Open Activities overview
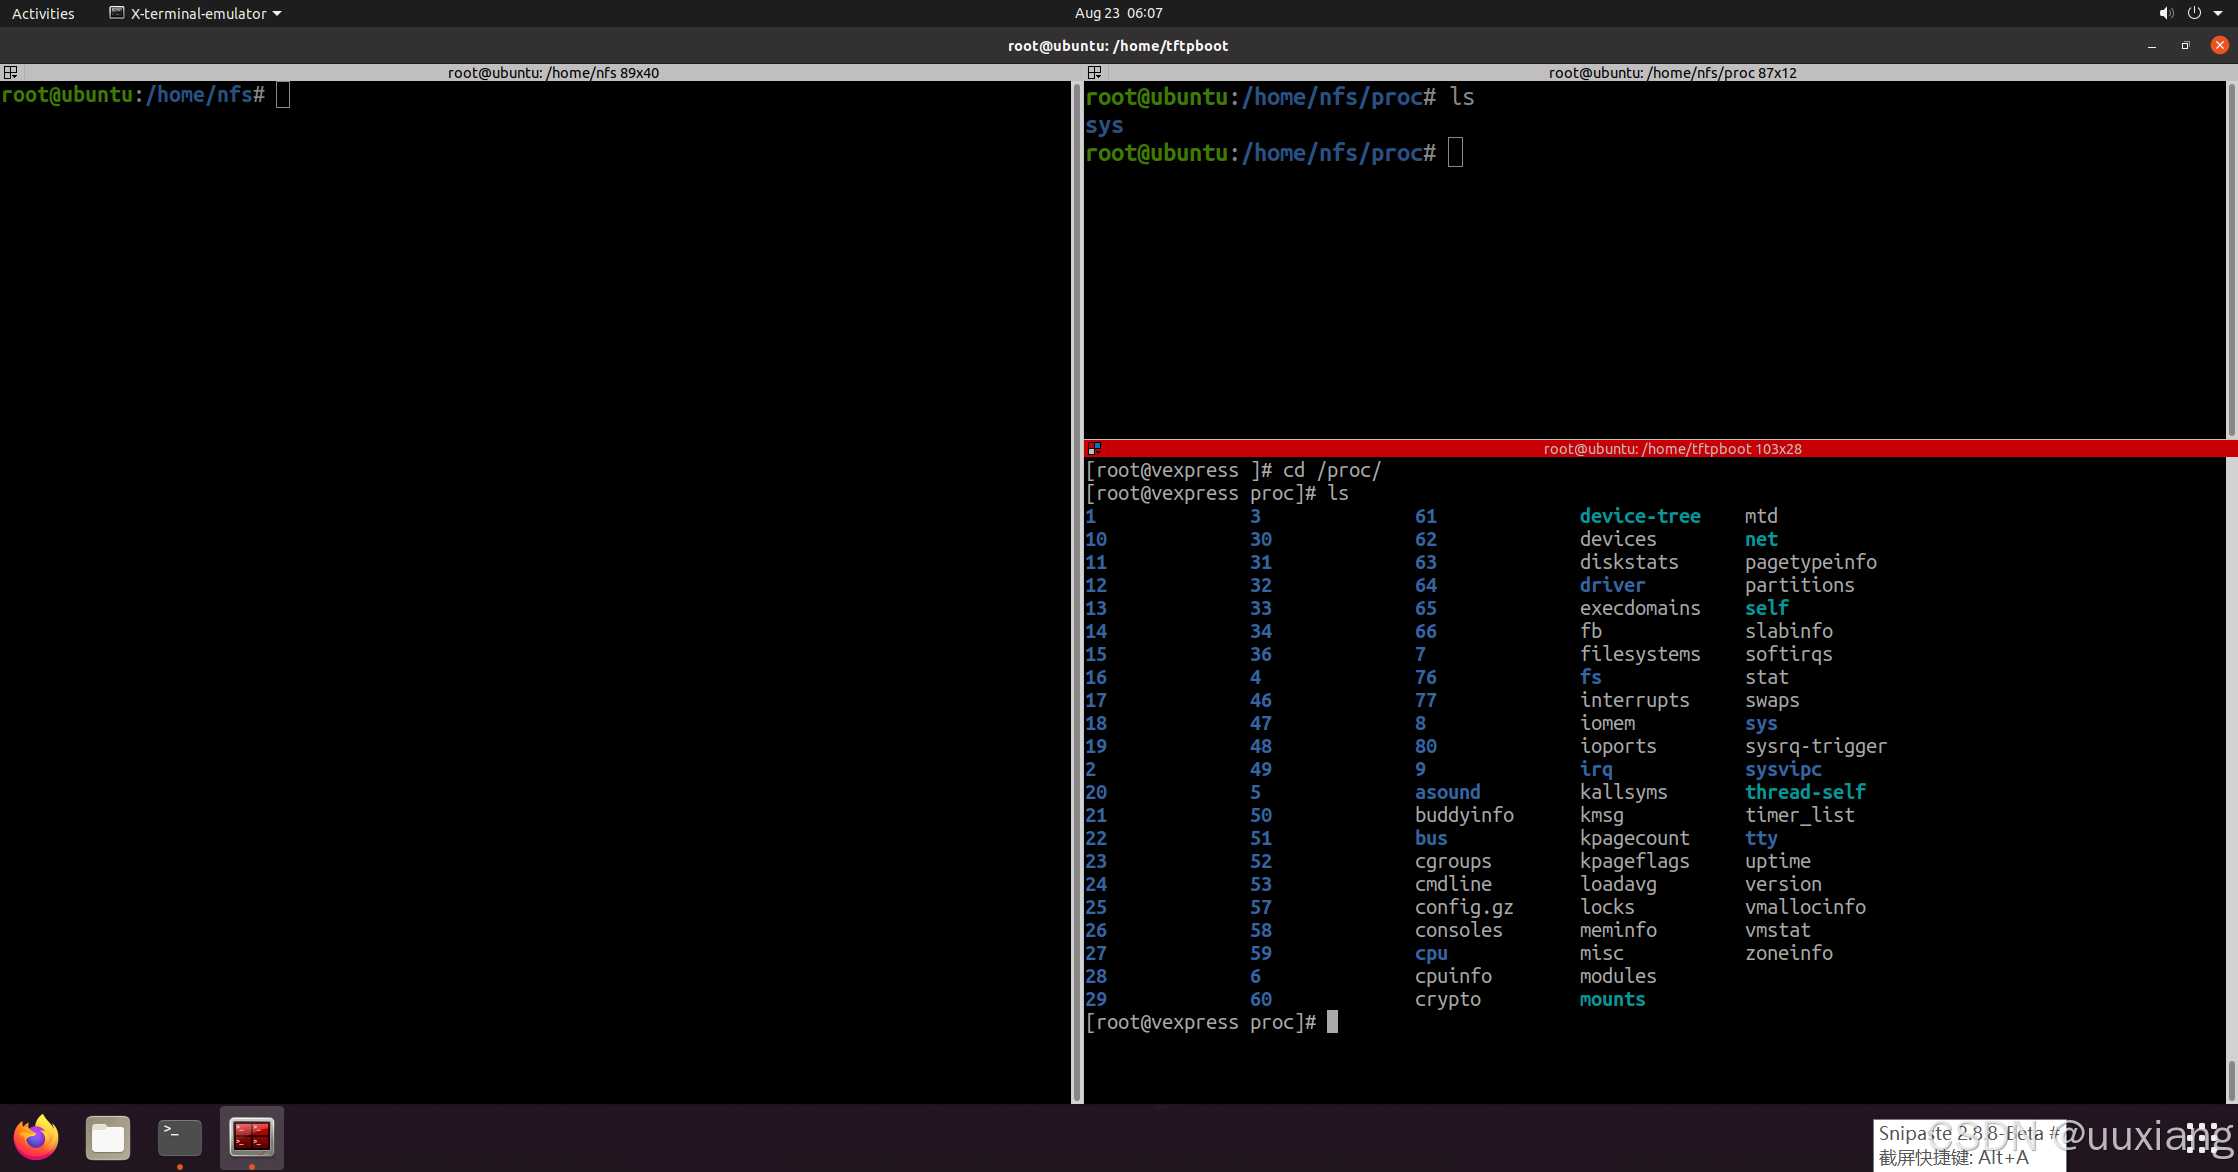The height and width of the screenshot is (1172, 2238). pos(43,13)
